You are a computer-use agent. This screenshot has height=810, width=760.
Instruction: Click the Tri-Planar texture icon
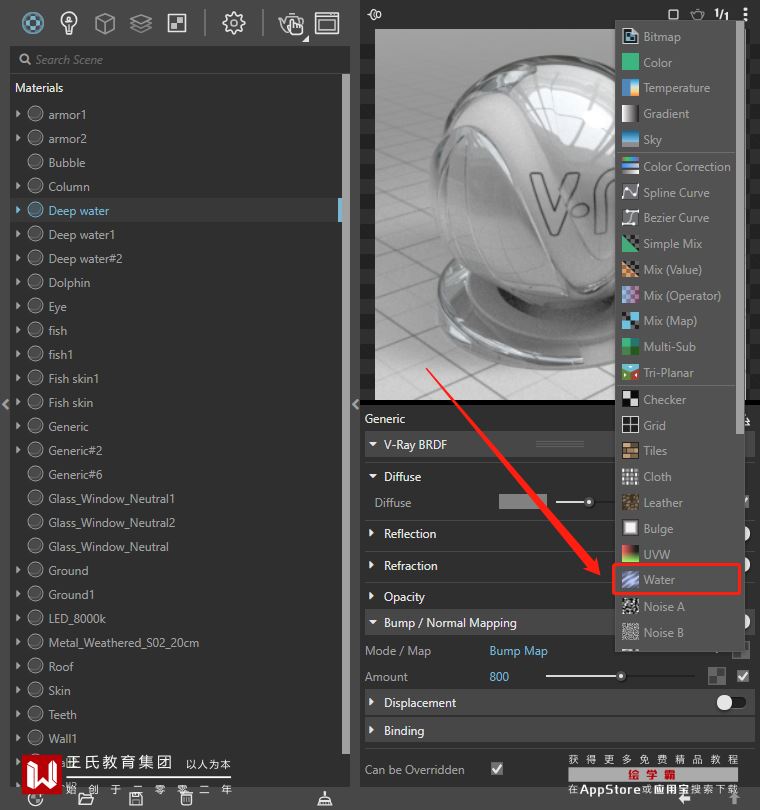(x=630, y=372)
